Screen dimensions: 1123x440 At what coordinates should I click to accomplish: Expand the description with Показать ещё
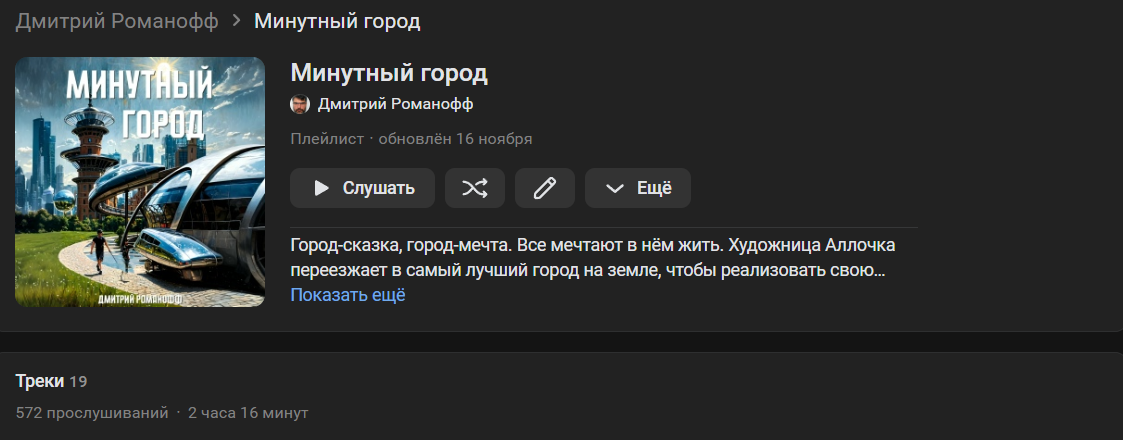click(x=348, y=295)
